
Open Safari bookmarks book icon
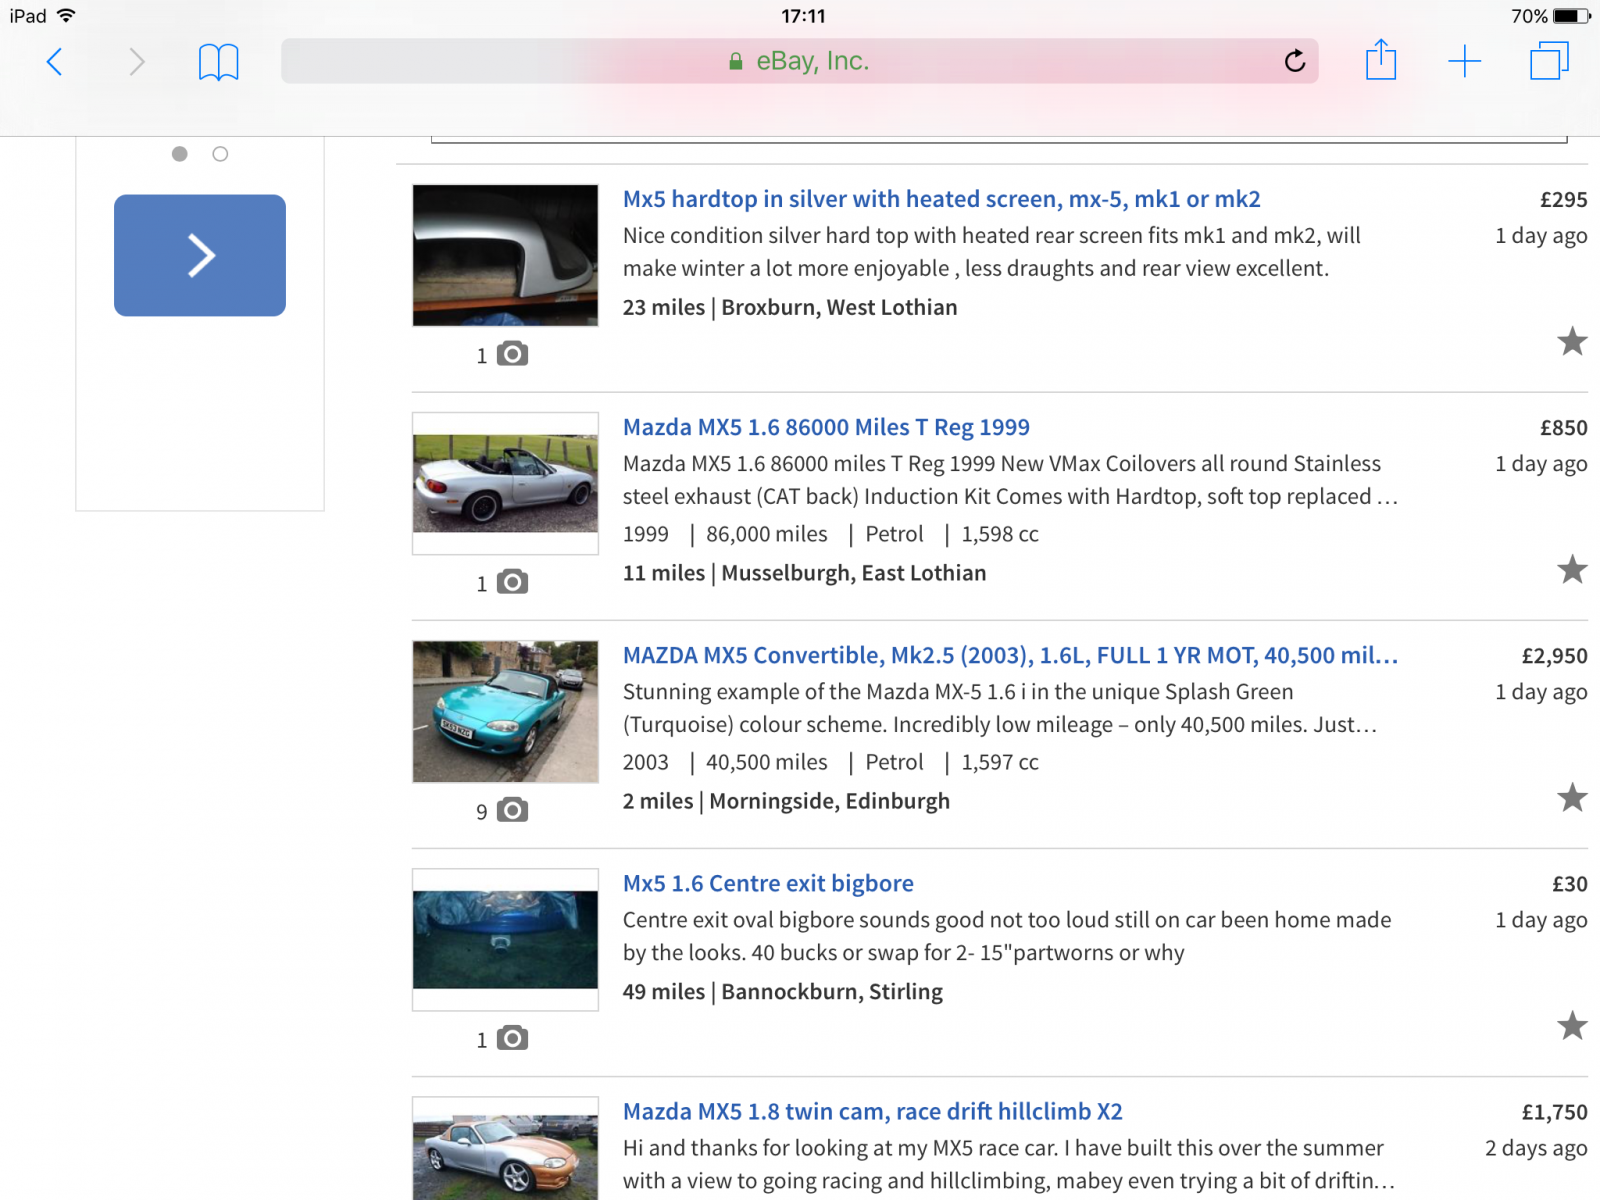tap(218, 62)
